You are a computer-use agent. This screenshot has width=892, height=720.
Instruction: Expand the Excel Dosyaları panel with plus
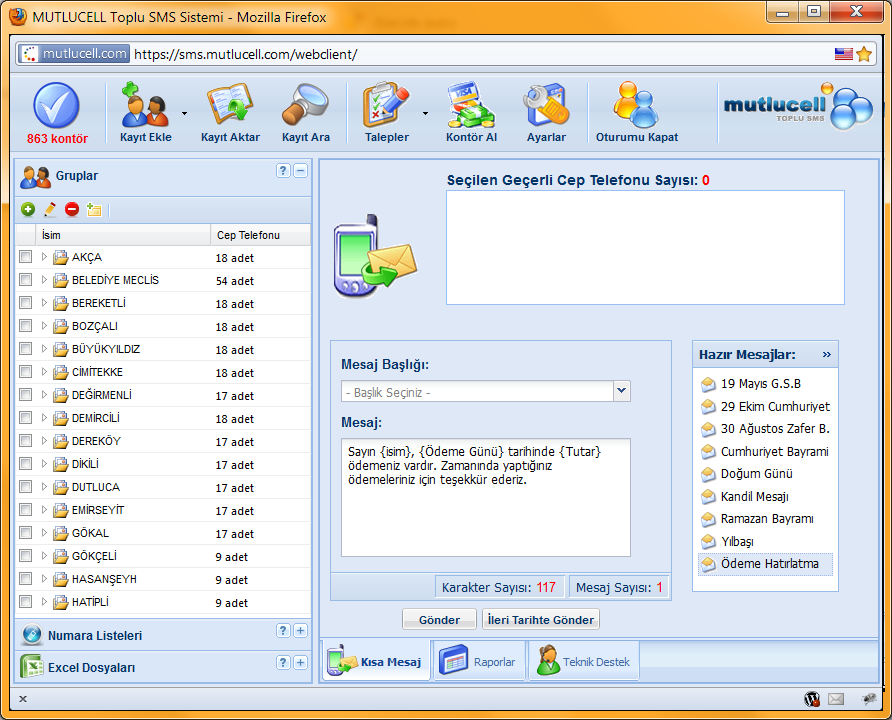pyautogui.click(x=300, y=663)
